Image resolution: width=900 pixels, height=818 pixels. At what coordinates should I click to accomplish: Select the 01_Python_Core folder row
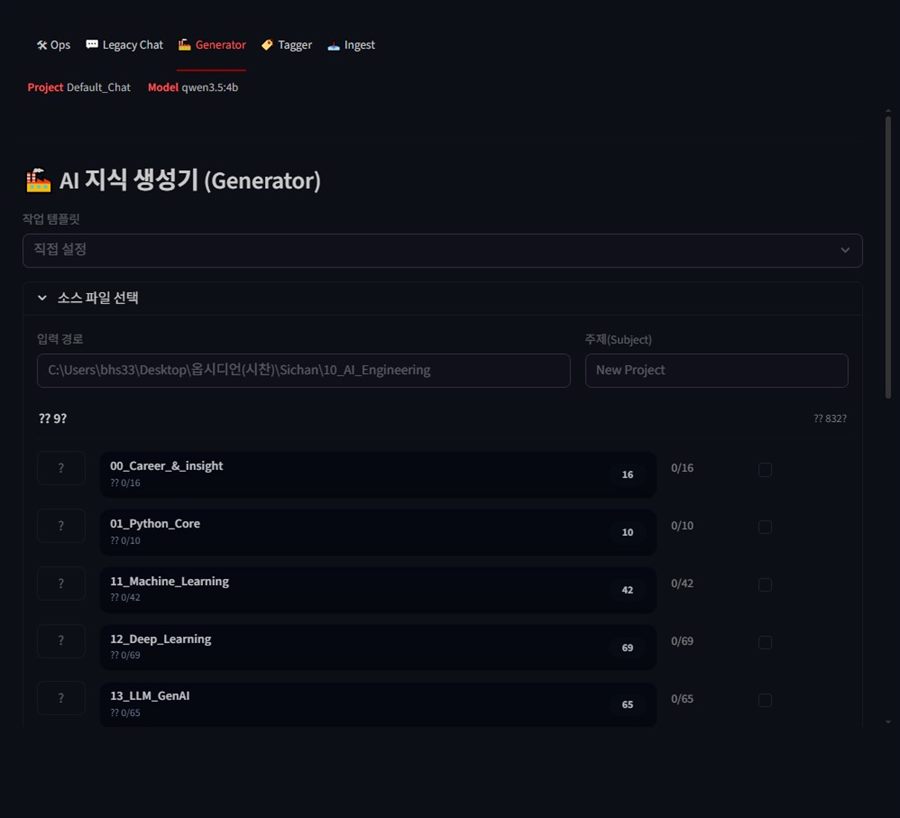click(350, 532)
